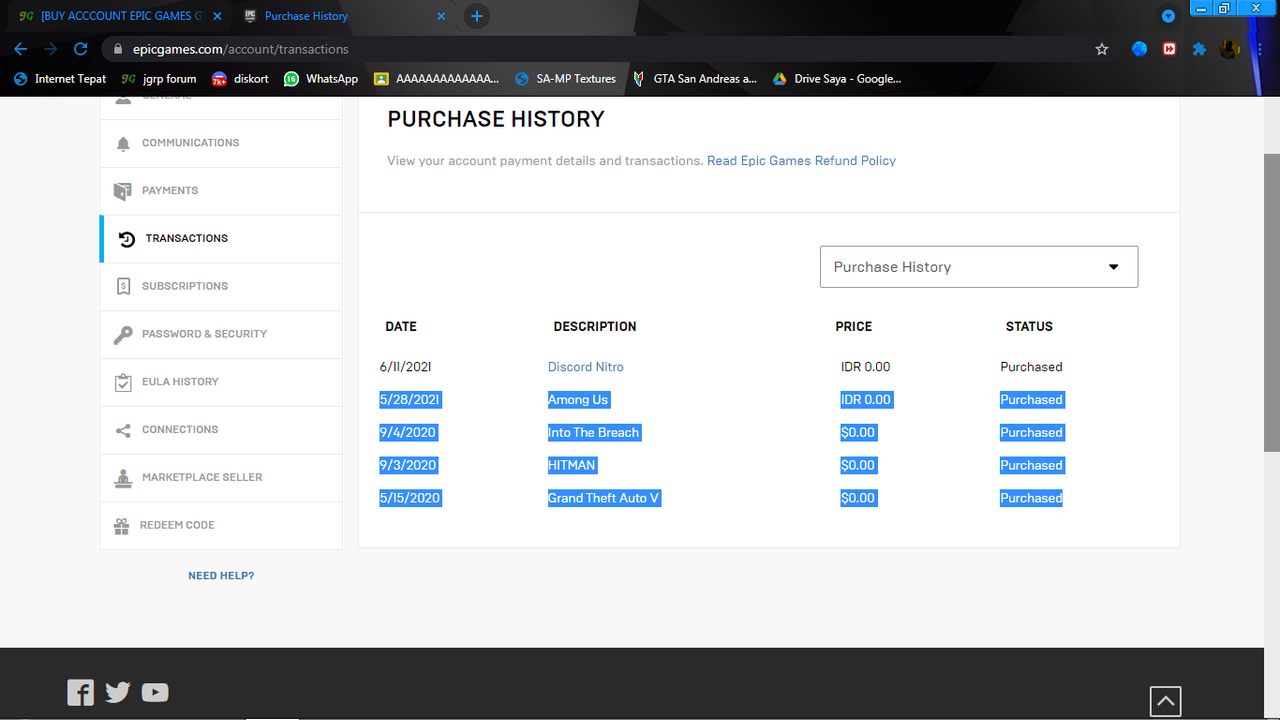Bookmark this page with the star icon
The width and height of the screenshot is (1280, 720).
tap(1102, 49)
